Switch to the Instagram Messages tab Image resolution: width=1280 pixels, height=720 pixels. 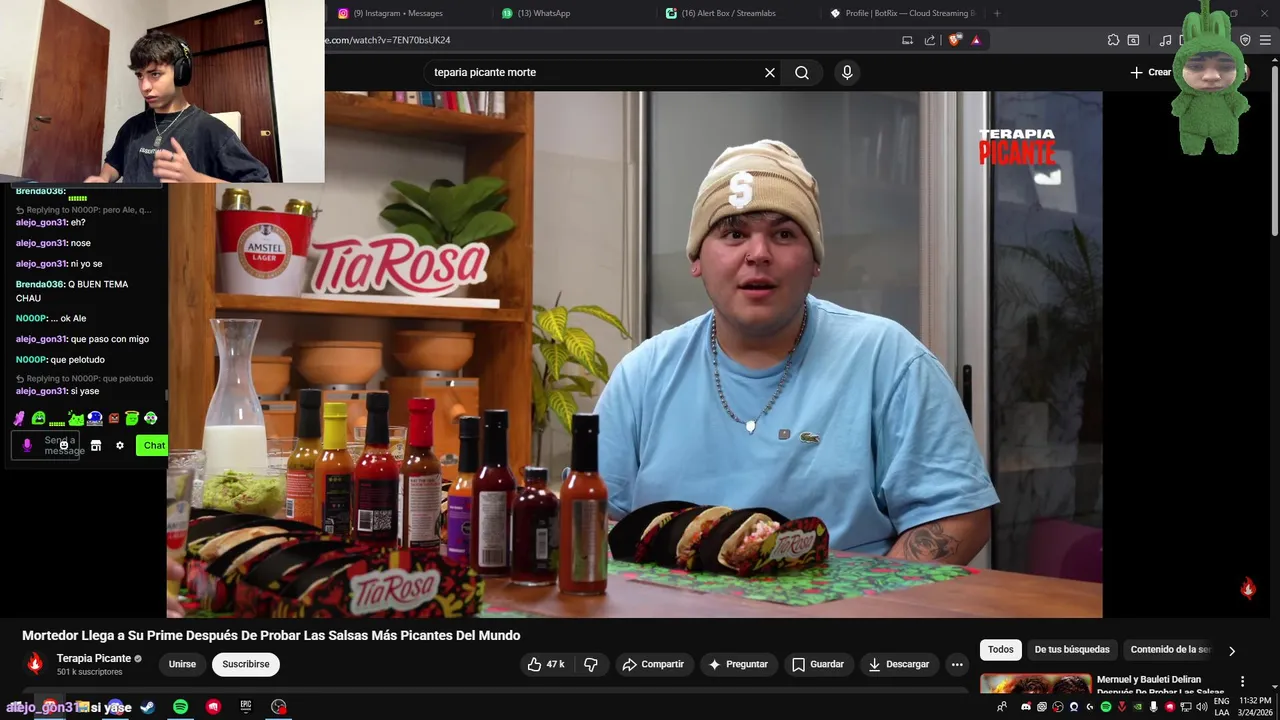point(397,13)
